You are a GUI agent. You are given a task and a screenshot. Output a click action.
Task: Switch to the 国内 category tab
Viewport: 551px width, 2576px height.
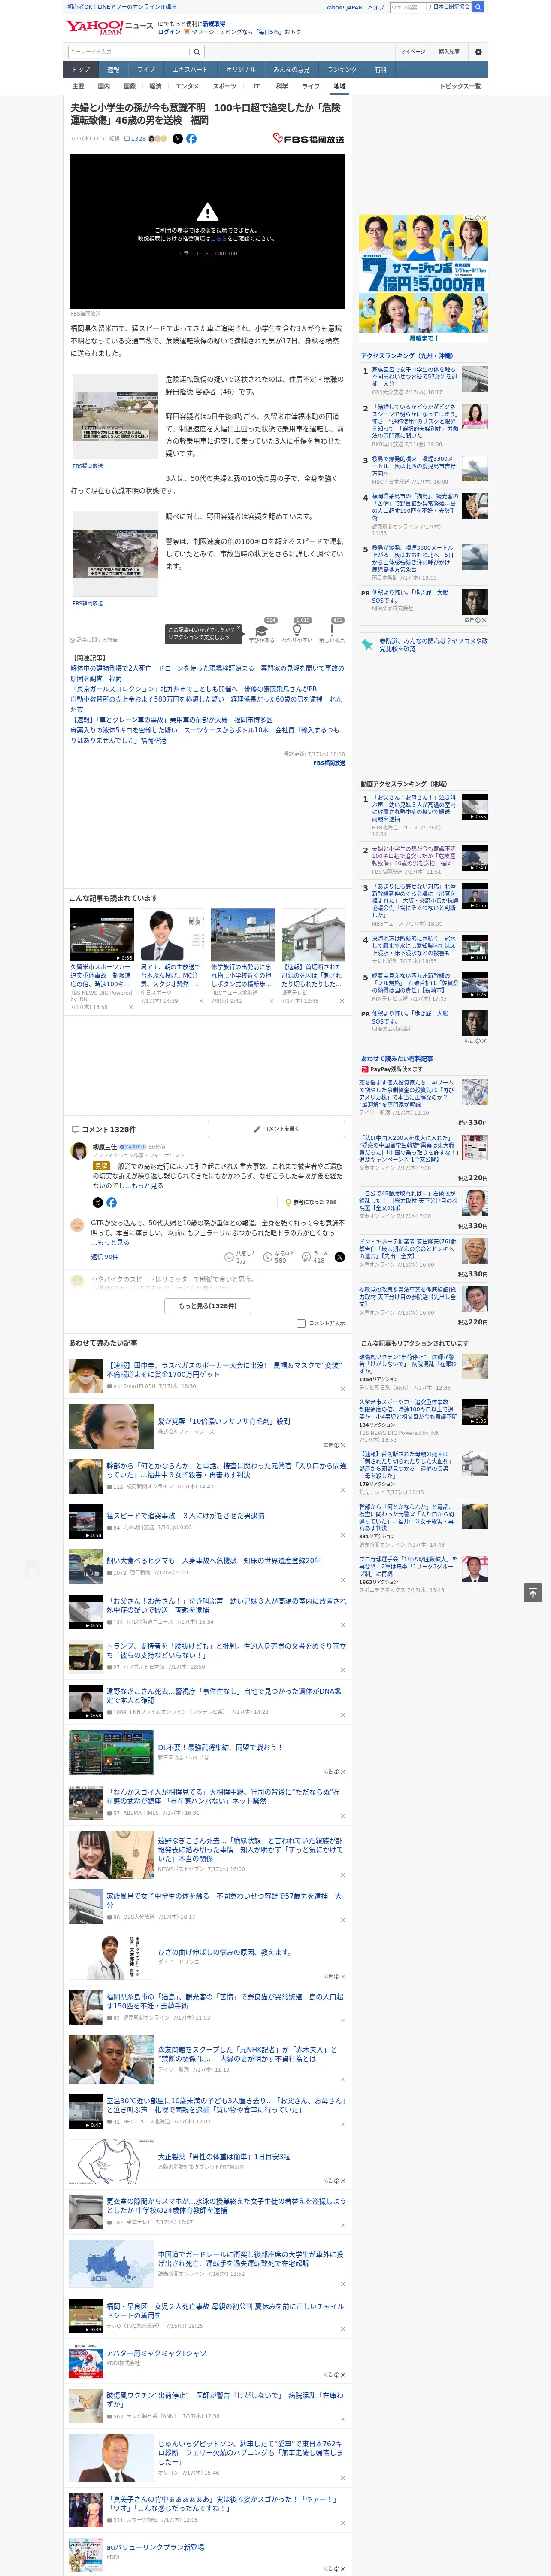103,86
